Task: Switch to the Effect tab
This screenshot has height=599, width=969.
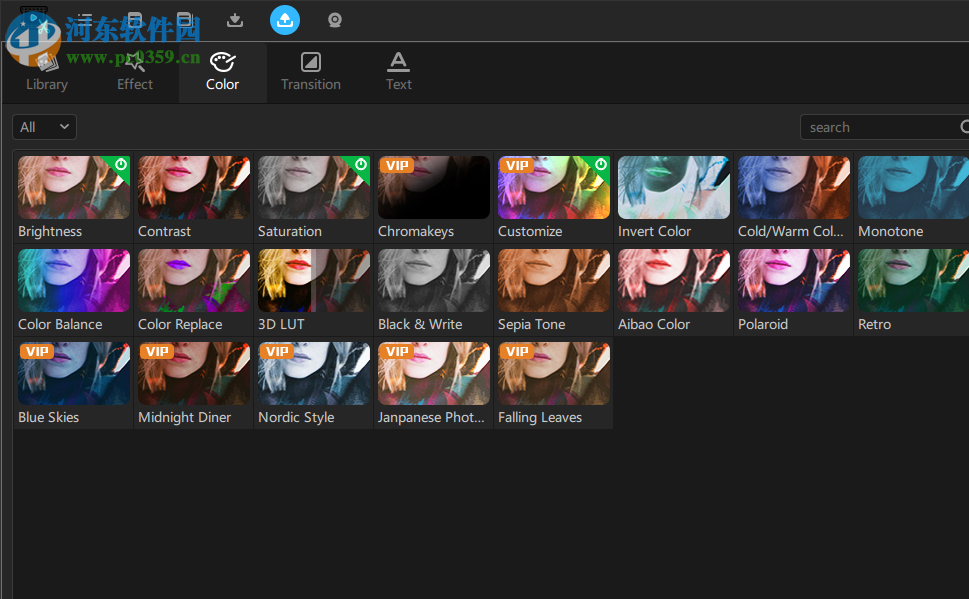Action: tap(134, 72)
